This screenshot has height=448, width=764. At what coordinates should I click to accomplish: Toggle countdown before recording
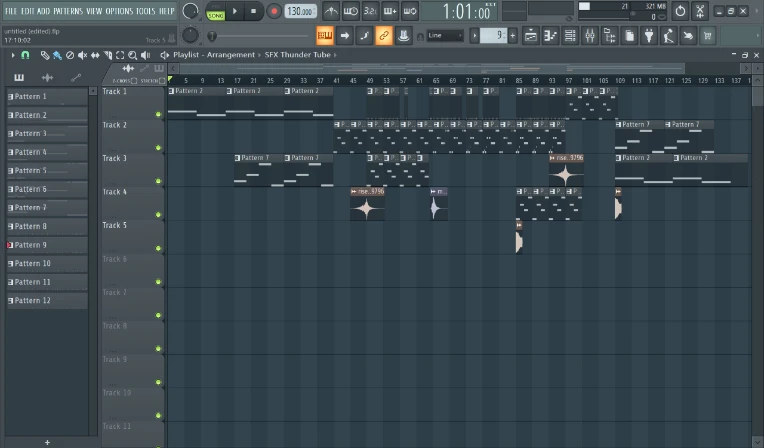coord(370,11)
